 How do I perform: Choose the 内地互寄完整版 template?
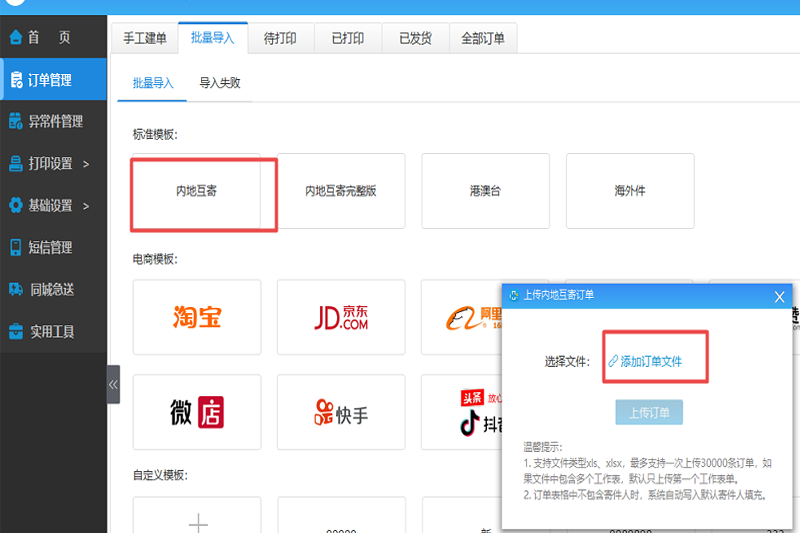(x=341, y=191)
